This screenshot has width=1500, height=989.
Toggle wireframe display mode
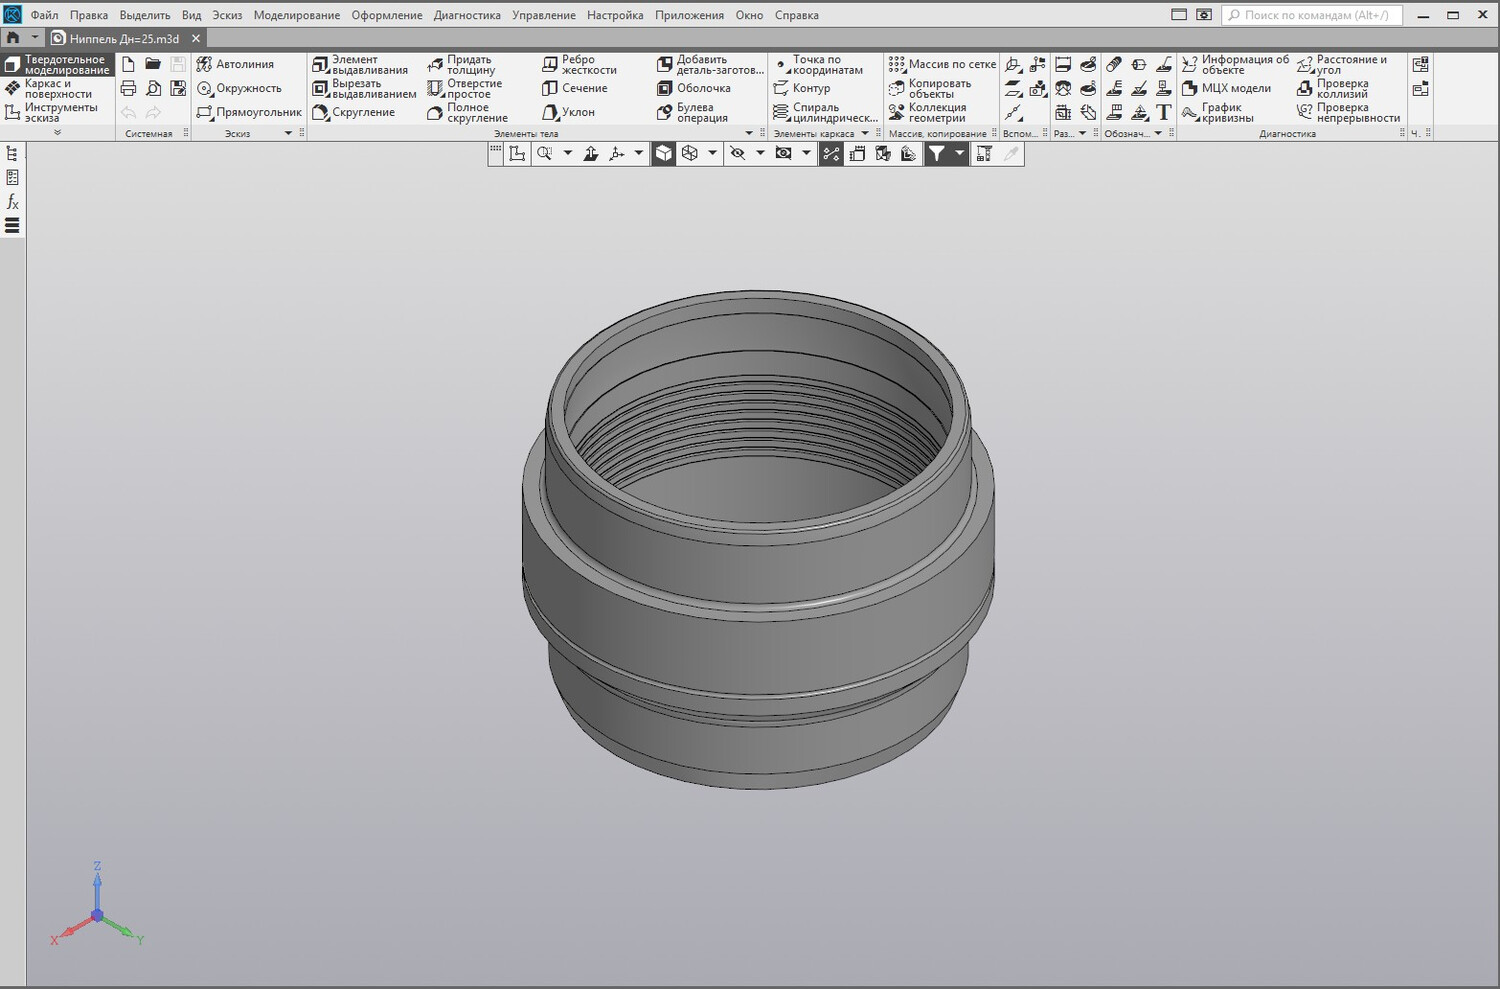[689, 153]
